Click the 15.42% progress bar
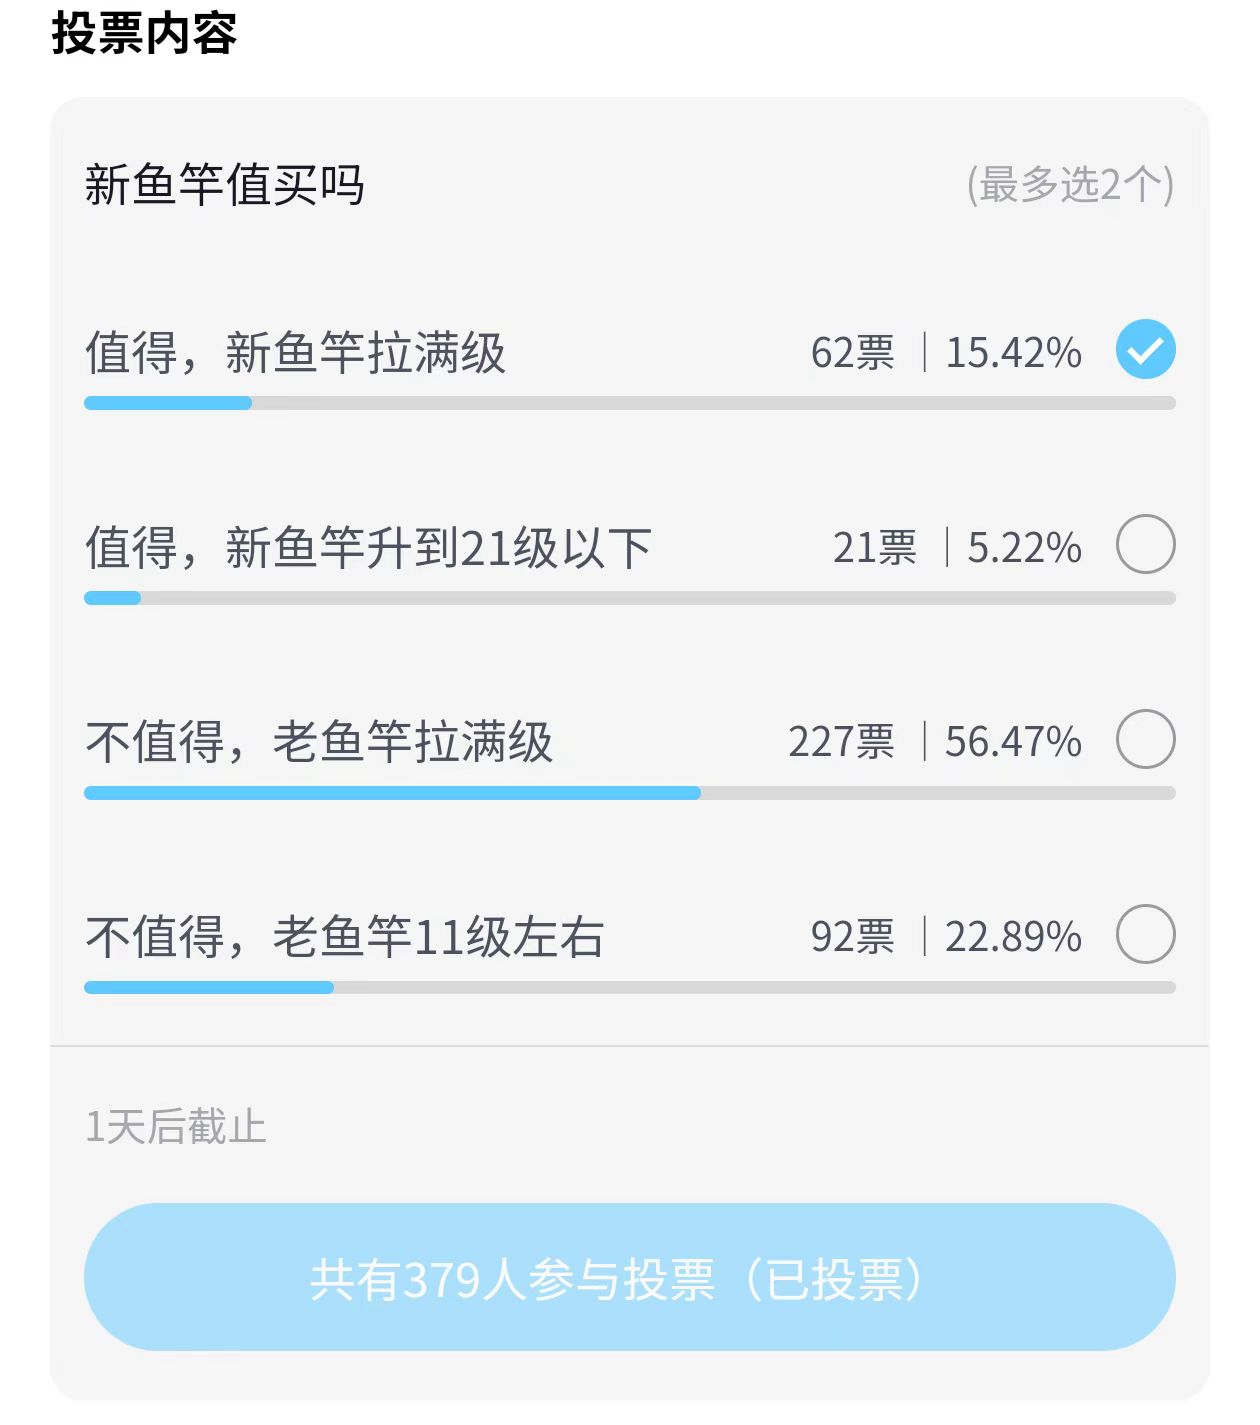Screen dimensions: 1260x1425 click(629, 403)
